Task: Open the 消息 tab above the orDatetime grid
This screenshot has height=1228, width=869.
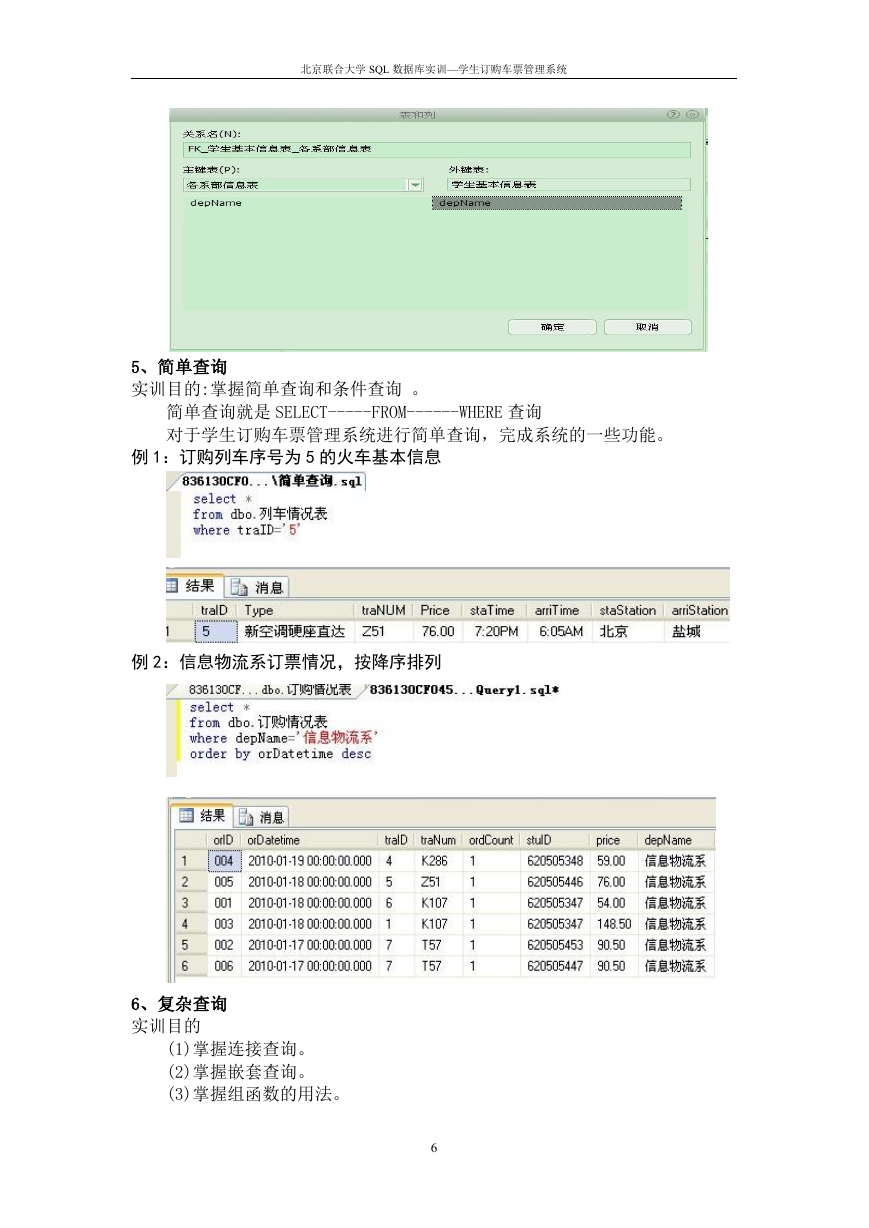Action: (260, 817)
